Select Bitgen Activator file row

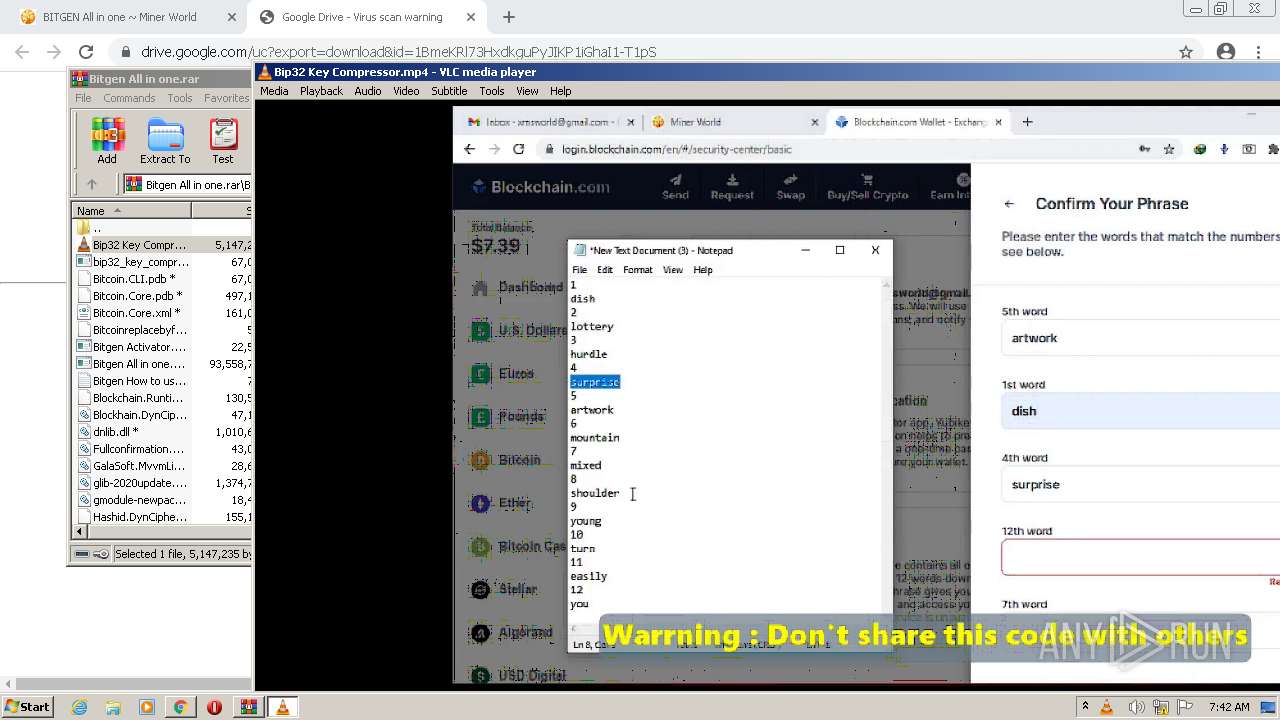tap(163, 347)
